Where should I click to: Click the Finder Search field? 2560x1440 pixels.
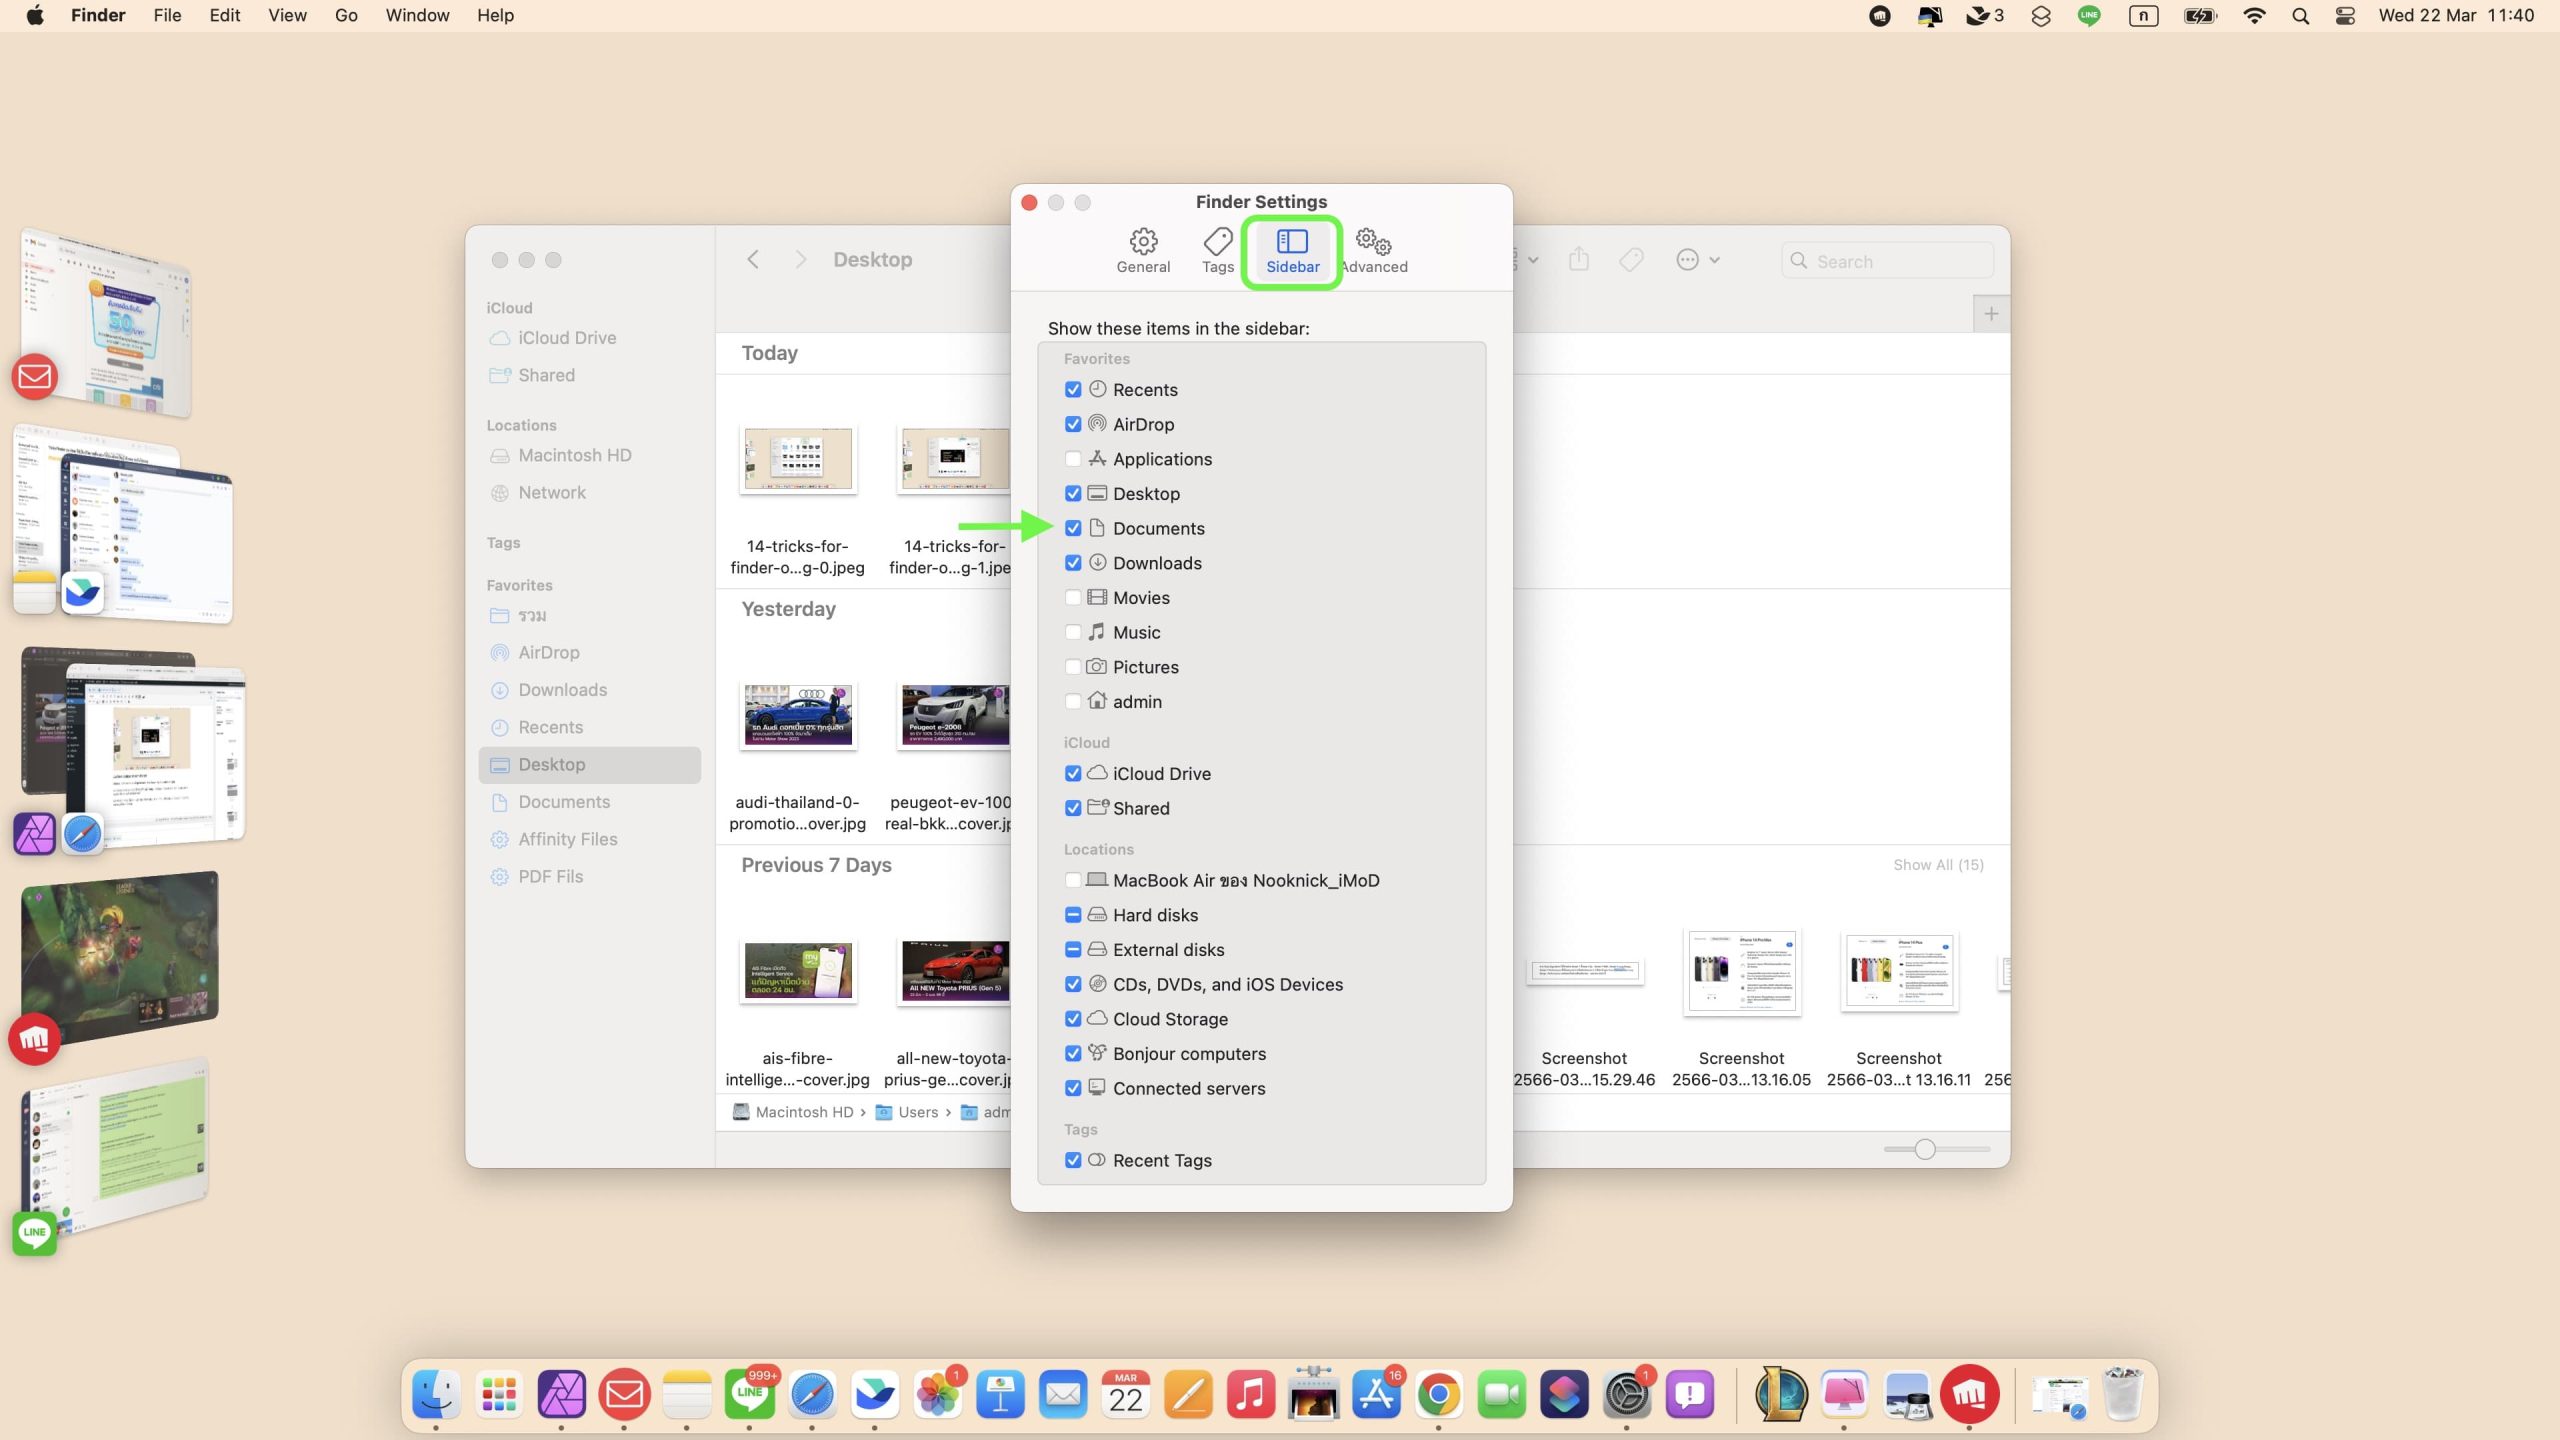[1890, 261]
